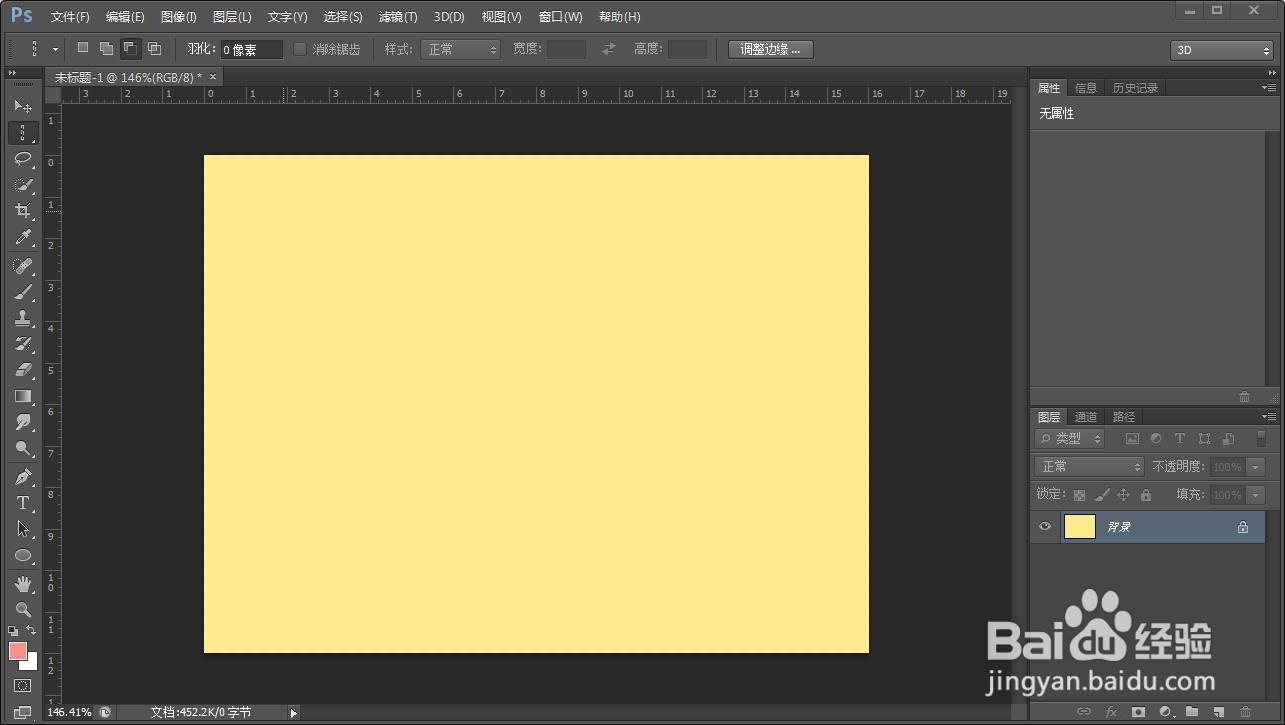
Task: Open the 滤镜(T) menu
Action: pos(398,17)
